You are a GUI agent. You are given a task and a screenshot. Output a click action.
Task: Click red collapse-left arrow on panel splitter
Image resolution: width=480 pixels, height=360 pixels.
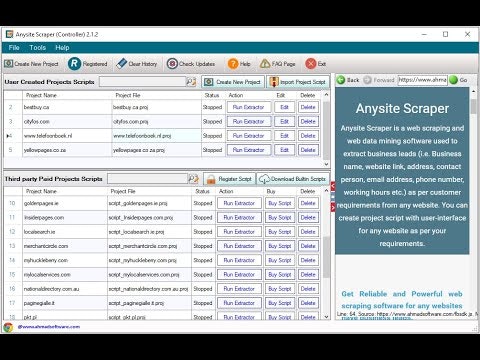[333, 186]
